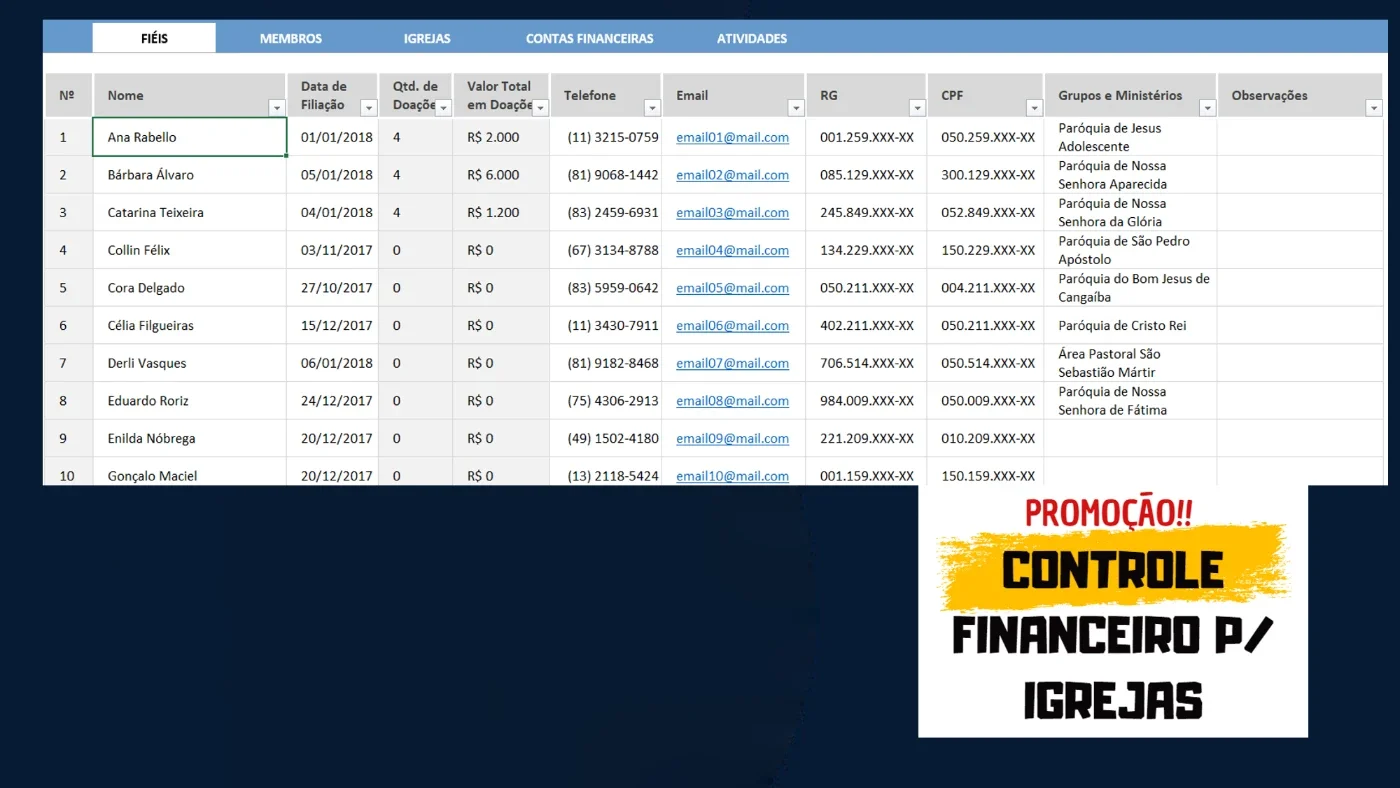The image size is (1400, 788).
Task: Follow the email08@mail.com link
Action: pyautogui.click(x=732, y=401)
